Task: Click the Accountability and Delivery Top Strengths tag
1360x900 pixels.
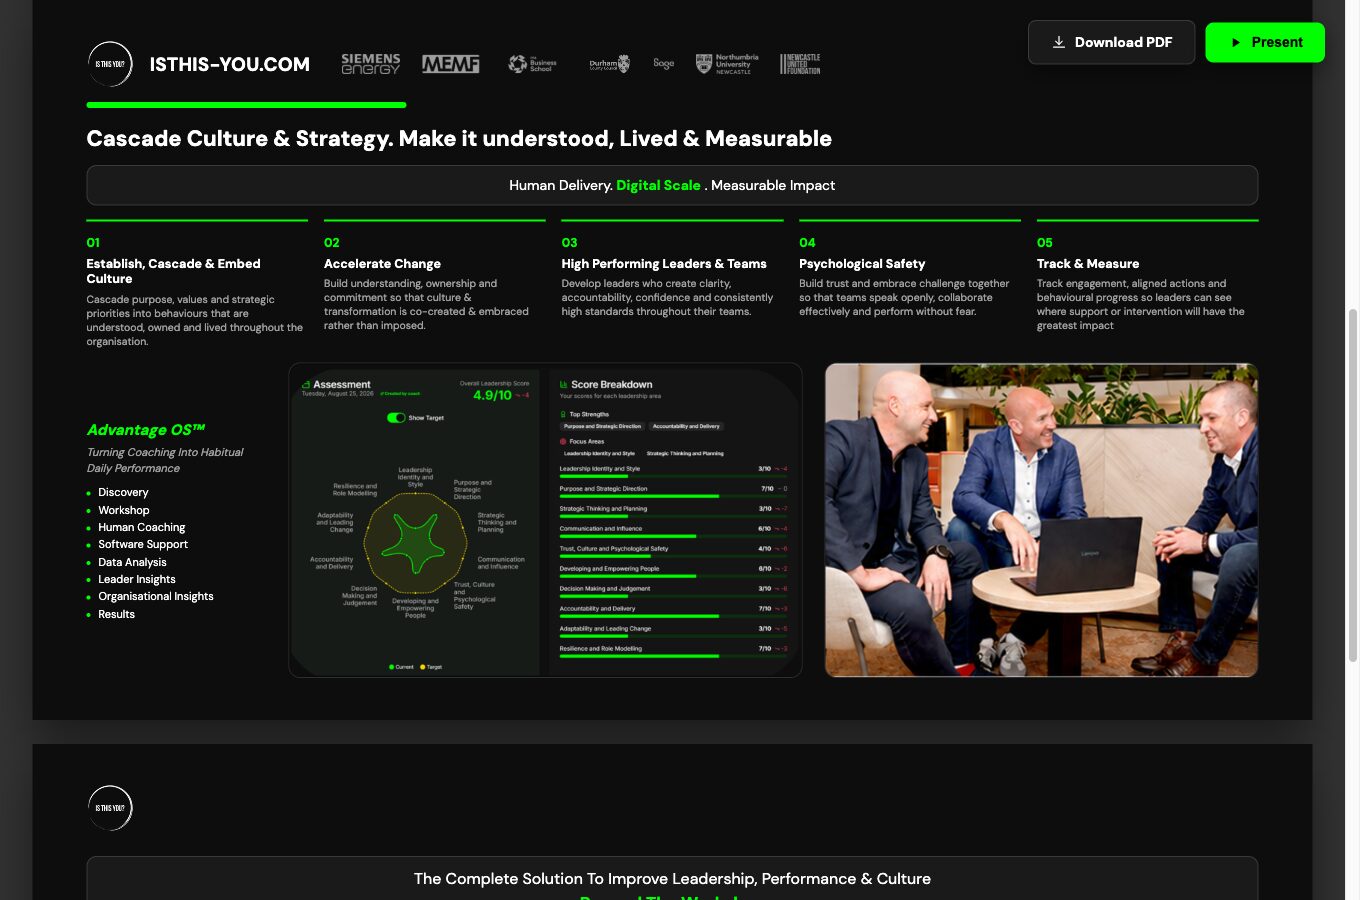Action: 686,426
